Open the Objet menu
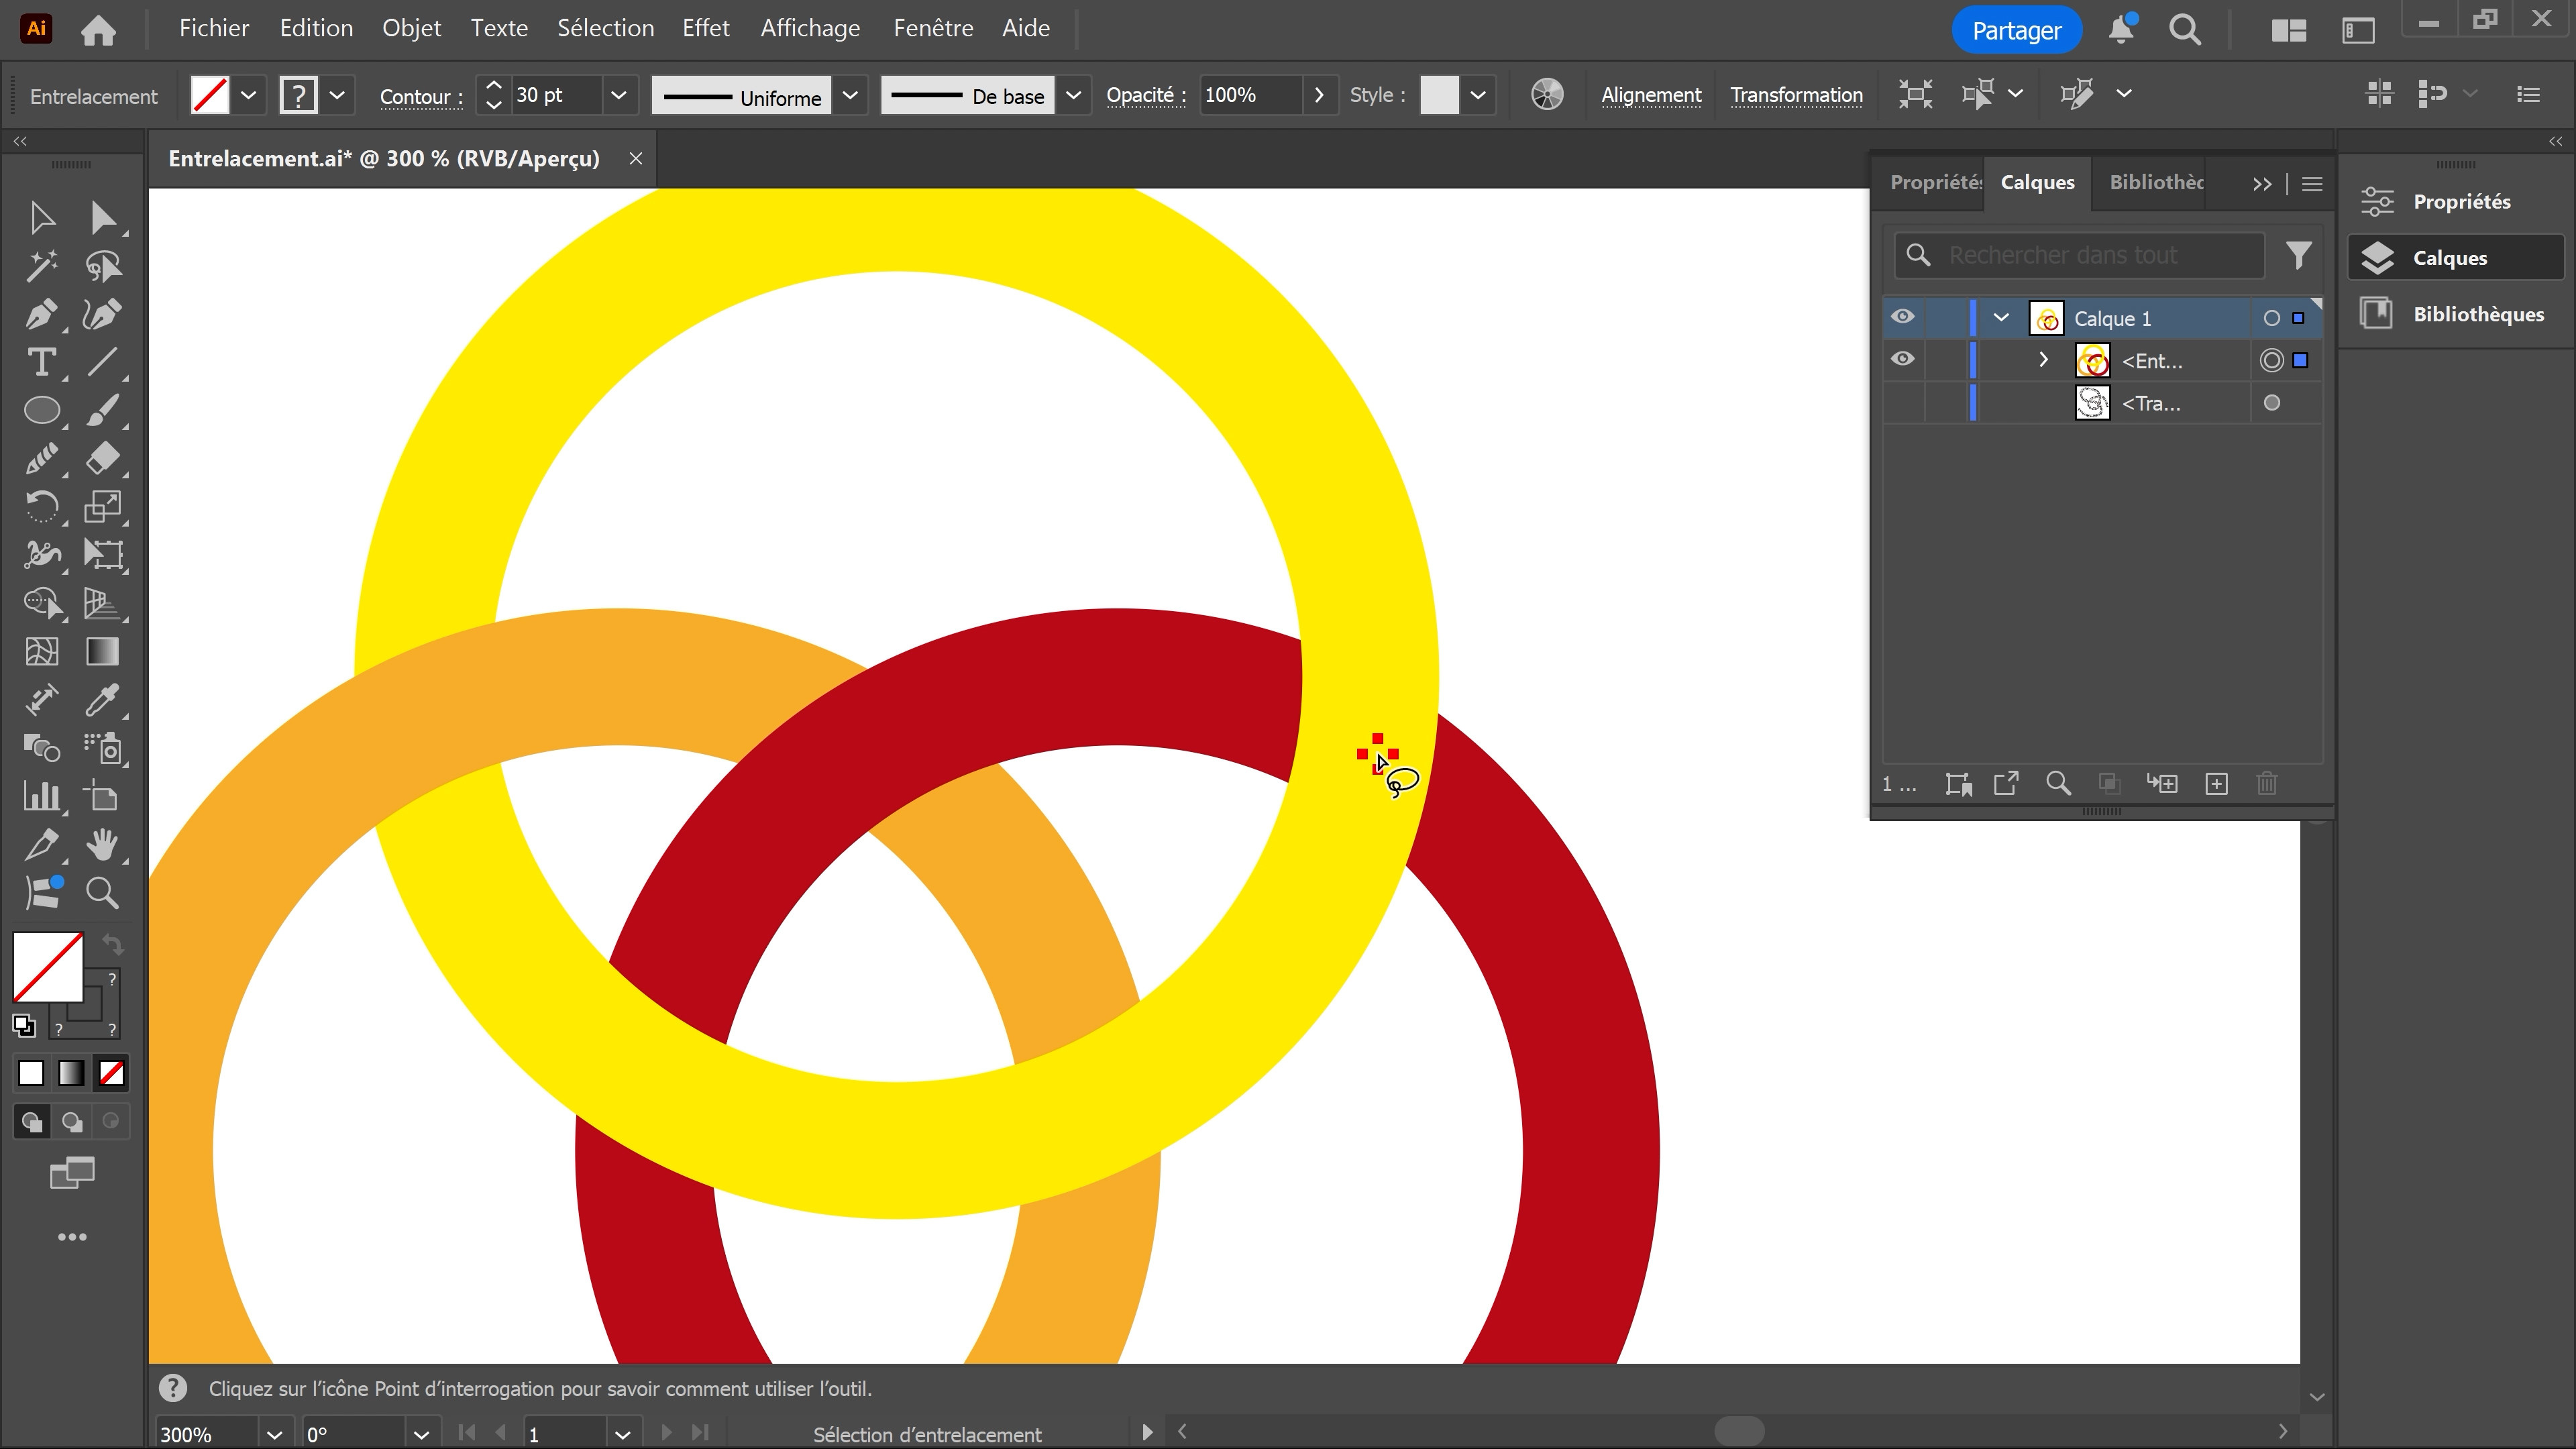Viewport: 2576px width, 1449px height. (411, 28)
